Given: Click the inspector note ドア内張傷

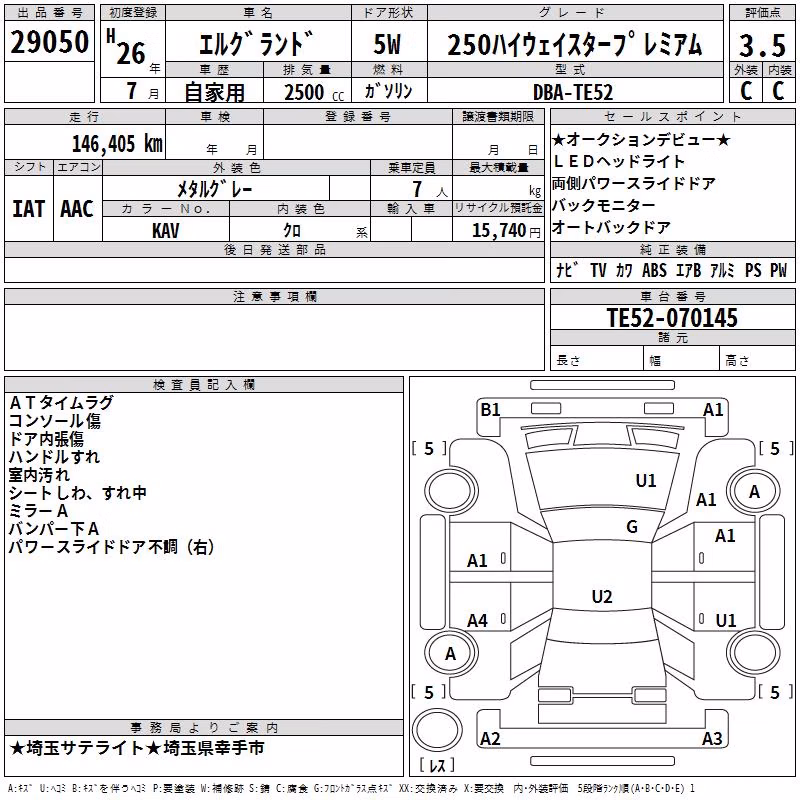Looking at the screenshot, I should 46,439.
